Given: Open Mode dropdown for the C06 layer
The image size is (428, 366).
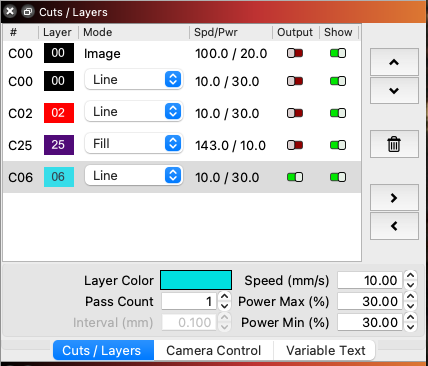Looking at the screenshot, I should click(x=134, y=176).
